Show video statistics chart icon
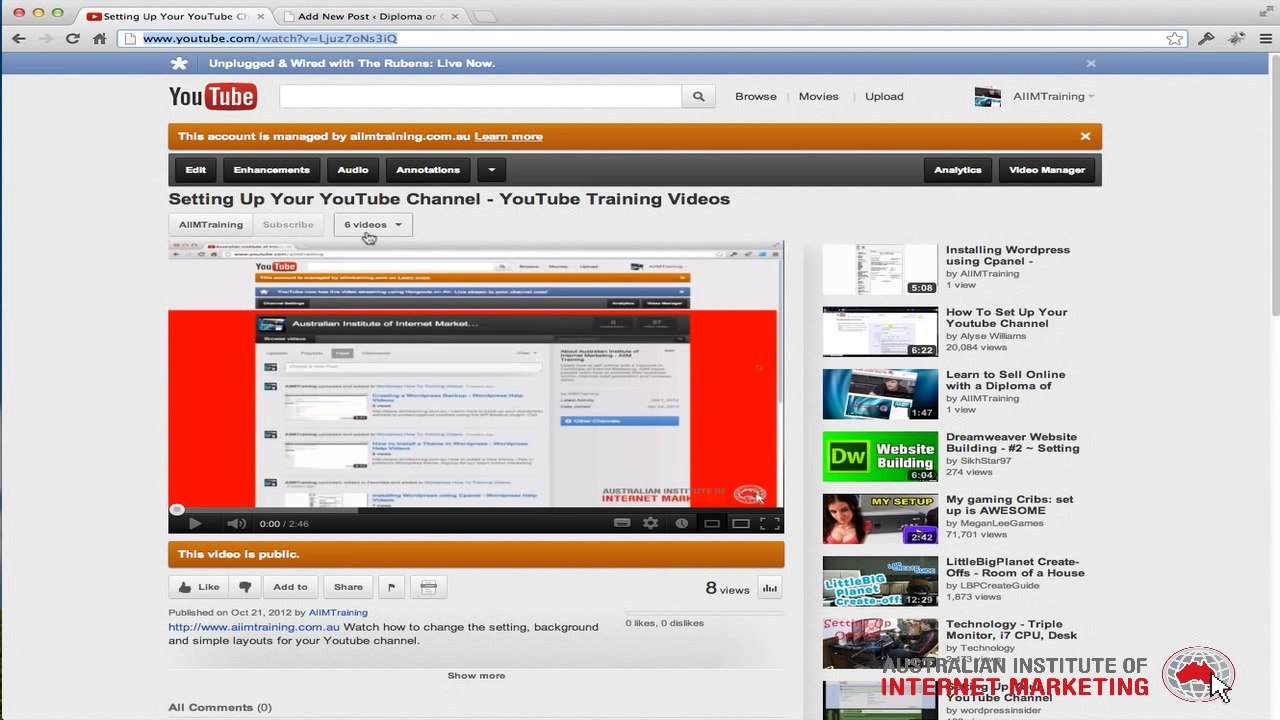The width and height of the screenshot is (1280, 720). pyautogui.click(x=769, y=588)
